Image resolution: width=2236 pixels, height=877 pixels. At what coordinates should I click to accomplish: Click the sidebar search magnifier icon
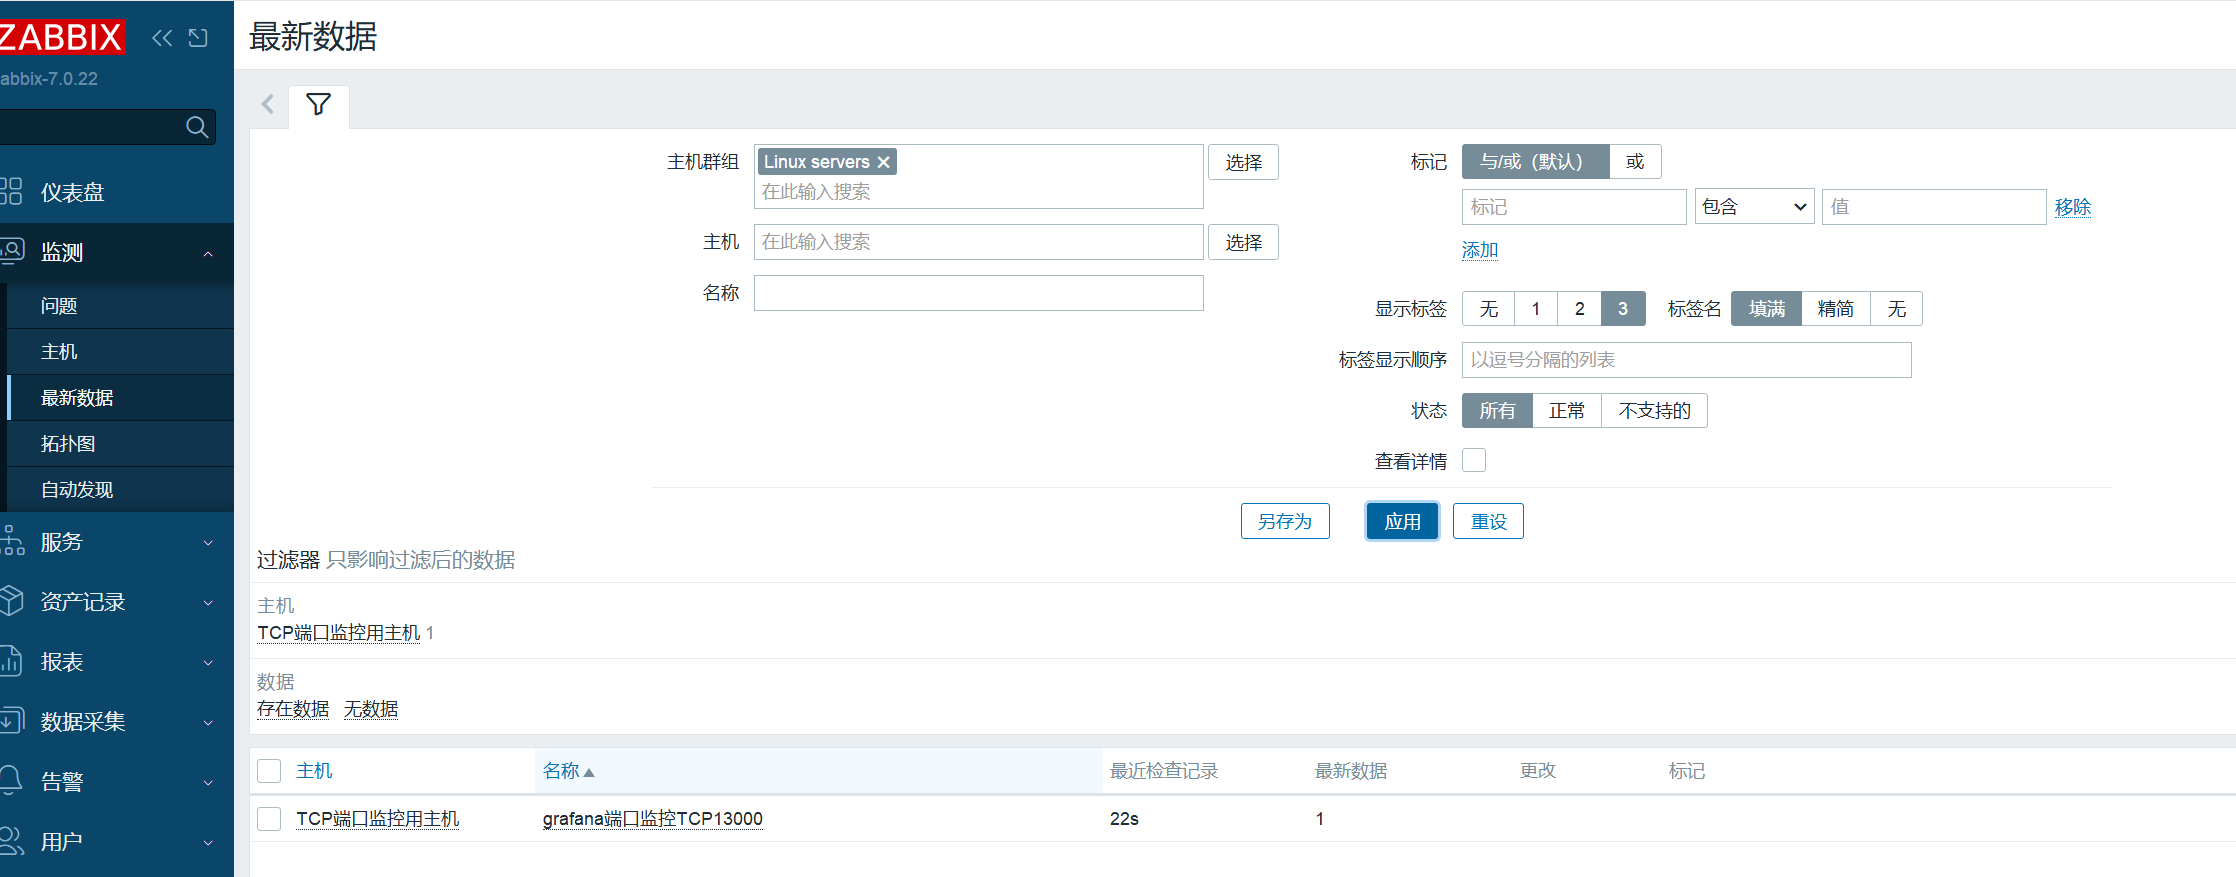[197, 127]
